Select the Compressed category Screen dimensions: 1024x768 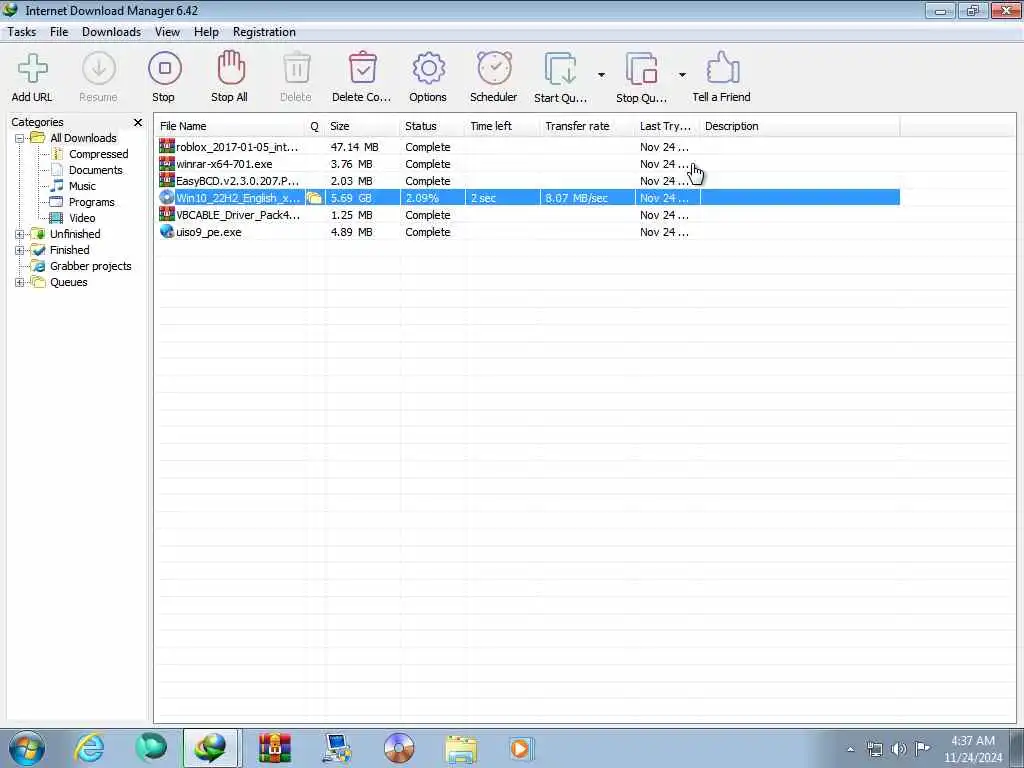coord(99,154)
